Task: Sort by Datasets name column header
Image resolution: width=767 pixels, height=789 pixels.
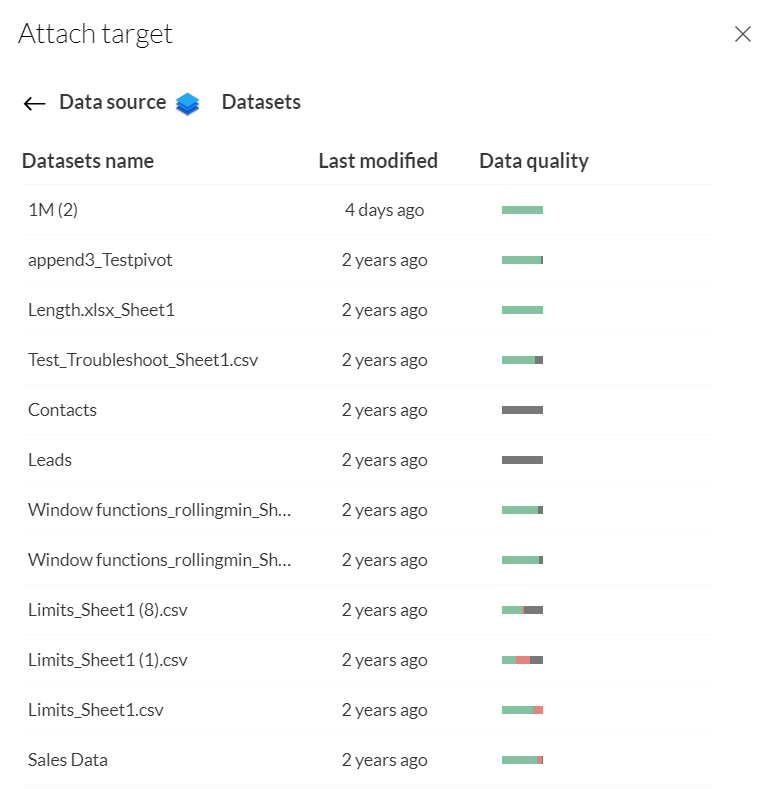Action: tap(88, 161)
